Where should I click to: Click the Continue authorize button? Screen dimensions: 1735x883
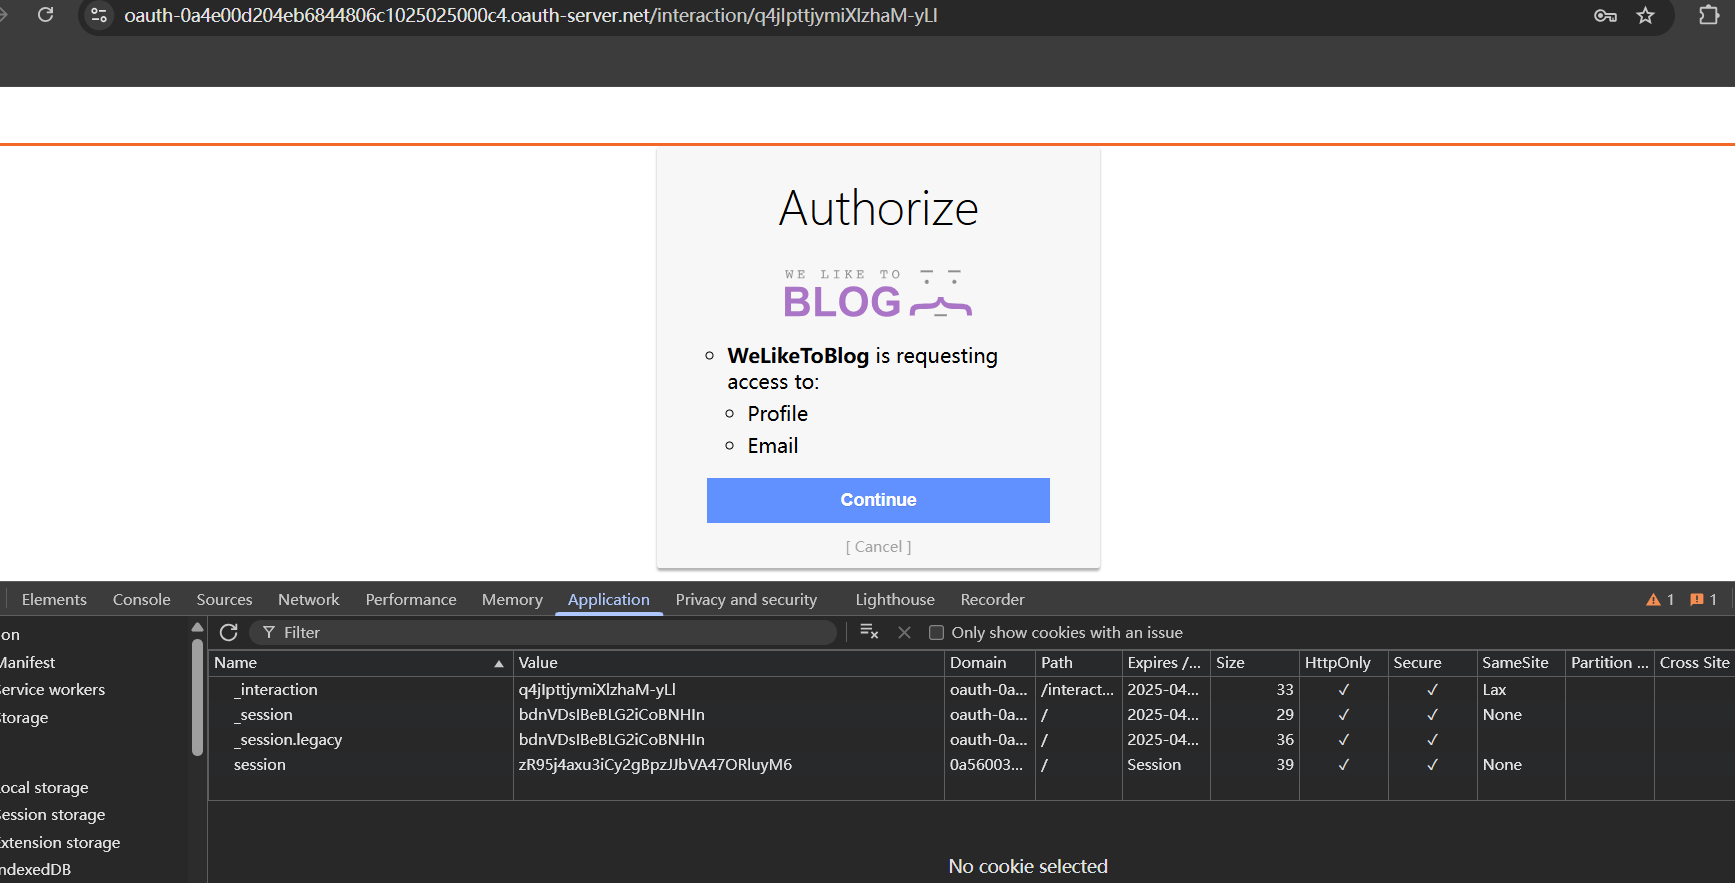878,500
